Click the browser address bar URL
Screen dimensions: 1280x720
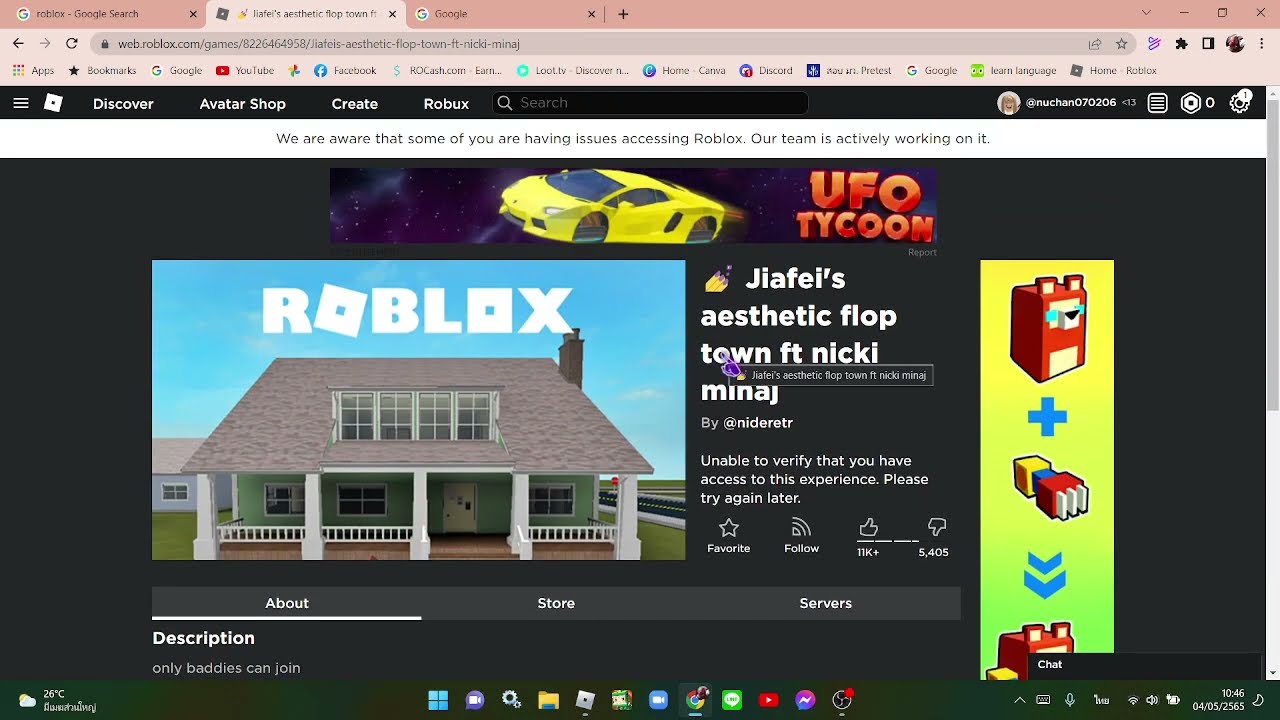[x=319, y=44]
